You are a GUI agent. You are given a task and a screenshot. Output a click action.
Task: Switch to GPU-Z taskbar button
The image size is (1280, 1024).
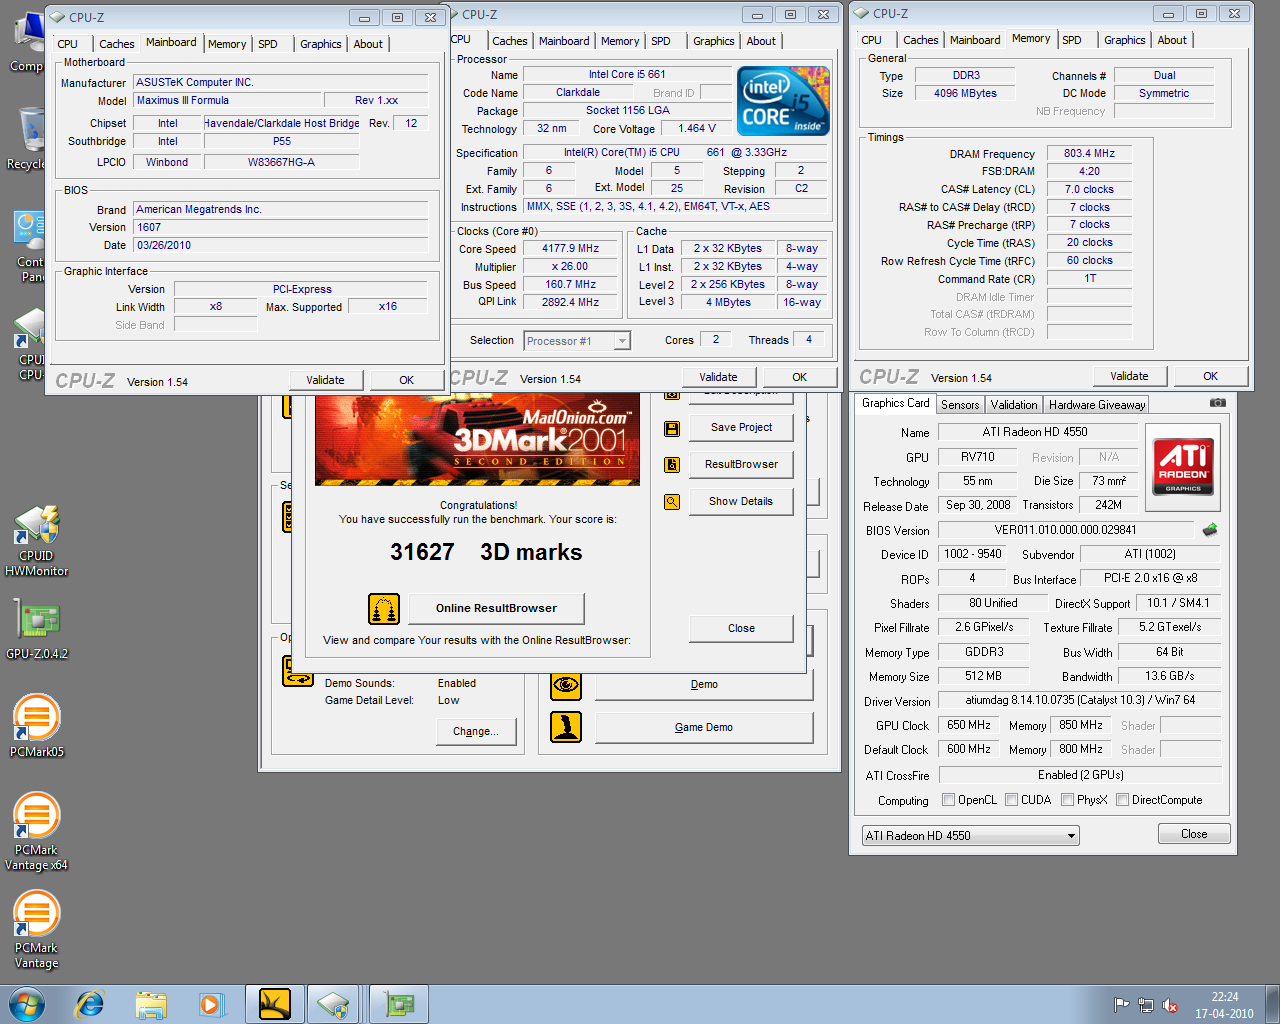coord(399,1004)
